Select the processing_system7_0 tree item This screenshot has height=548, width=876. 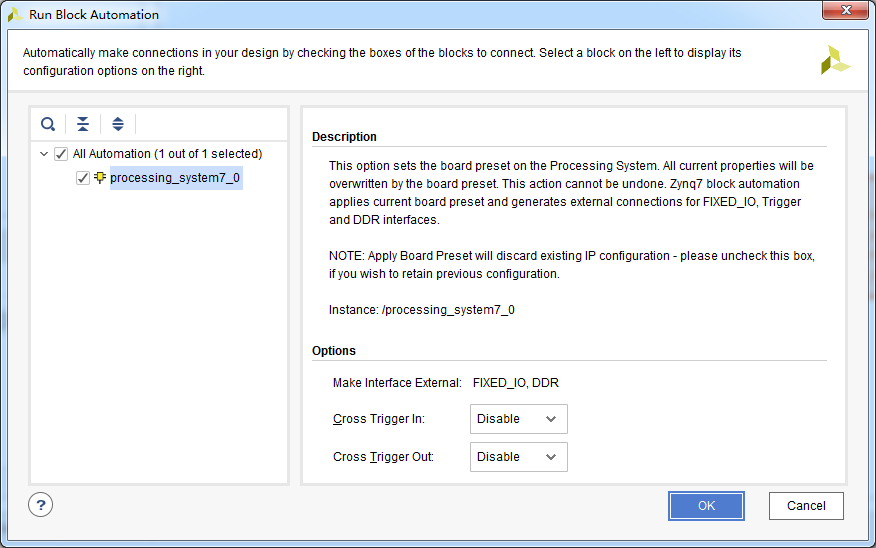(x=175, y=178)
